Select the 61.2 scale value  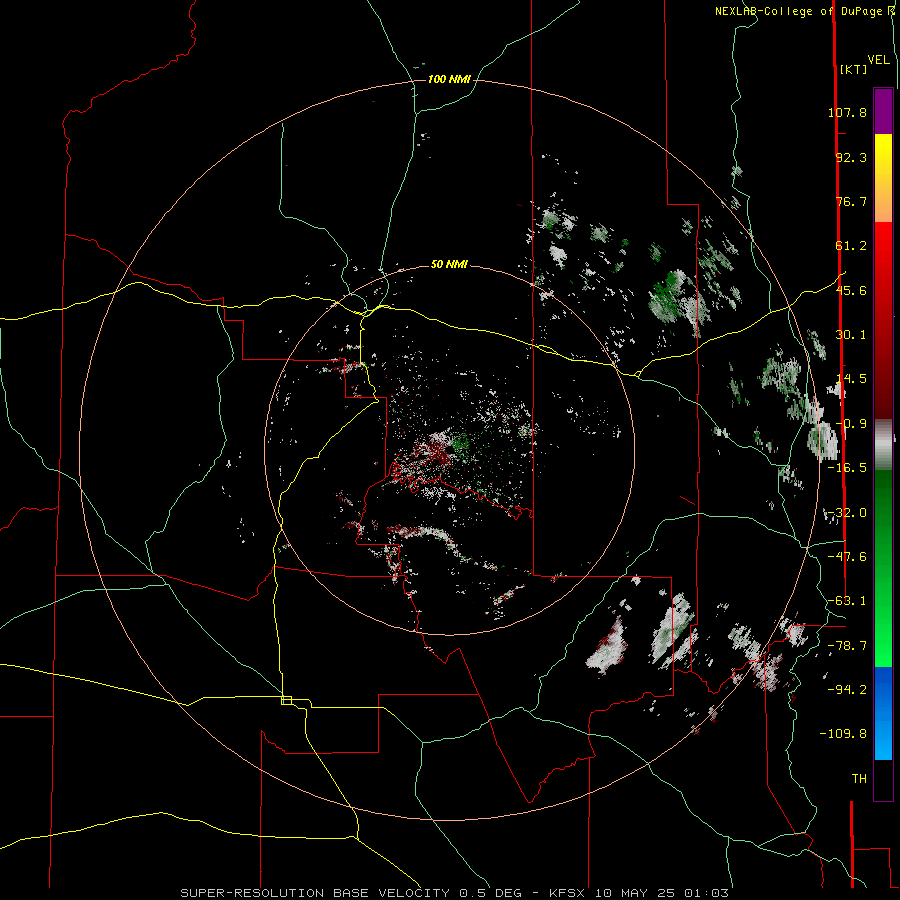coord(851,246)
